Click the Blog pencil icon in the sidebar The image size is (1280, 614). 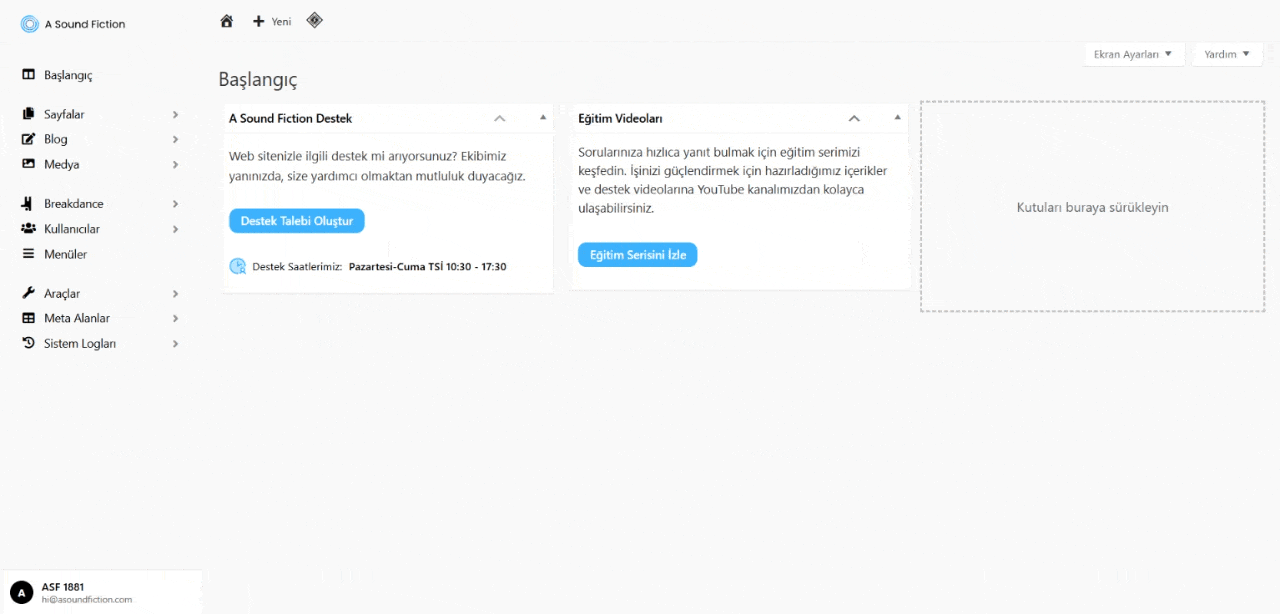pyautogui.click(x=28, y=139)
